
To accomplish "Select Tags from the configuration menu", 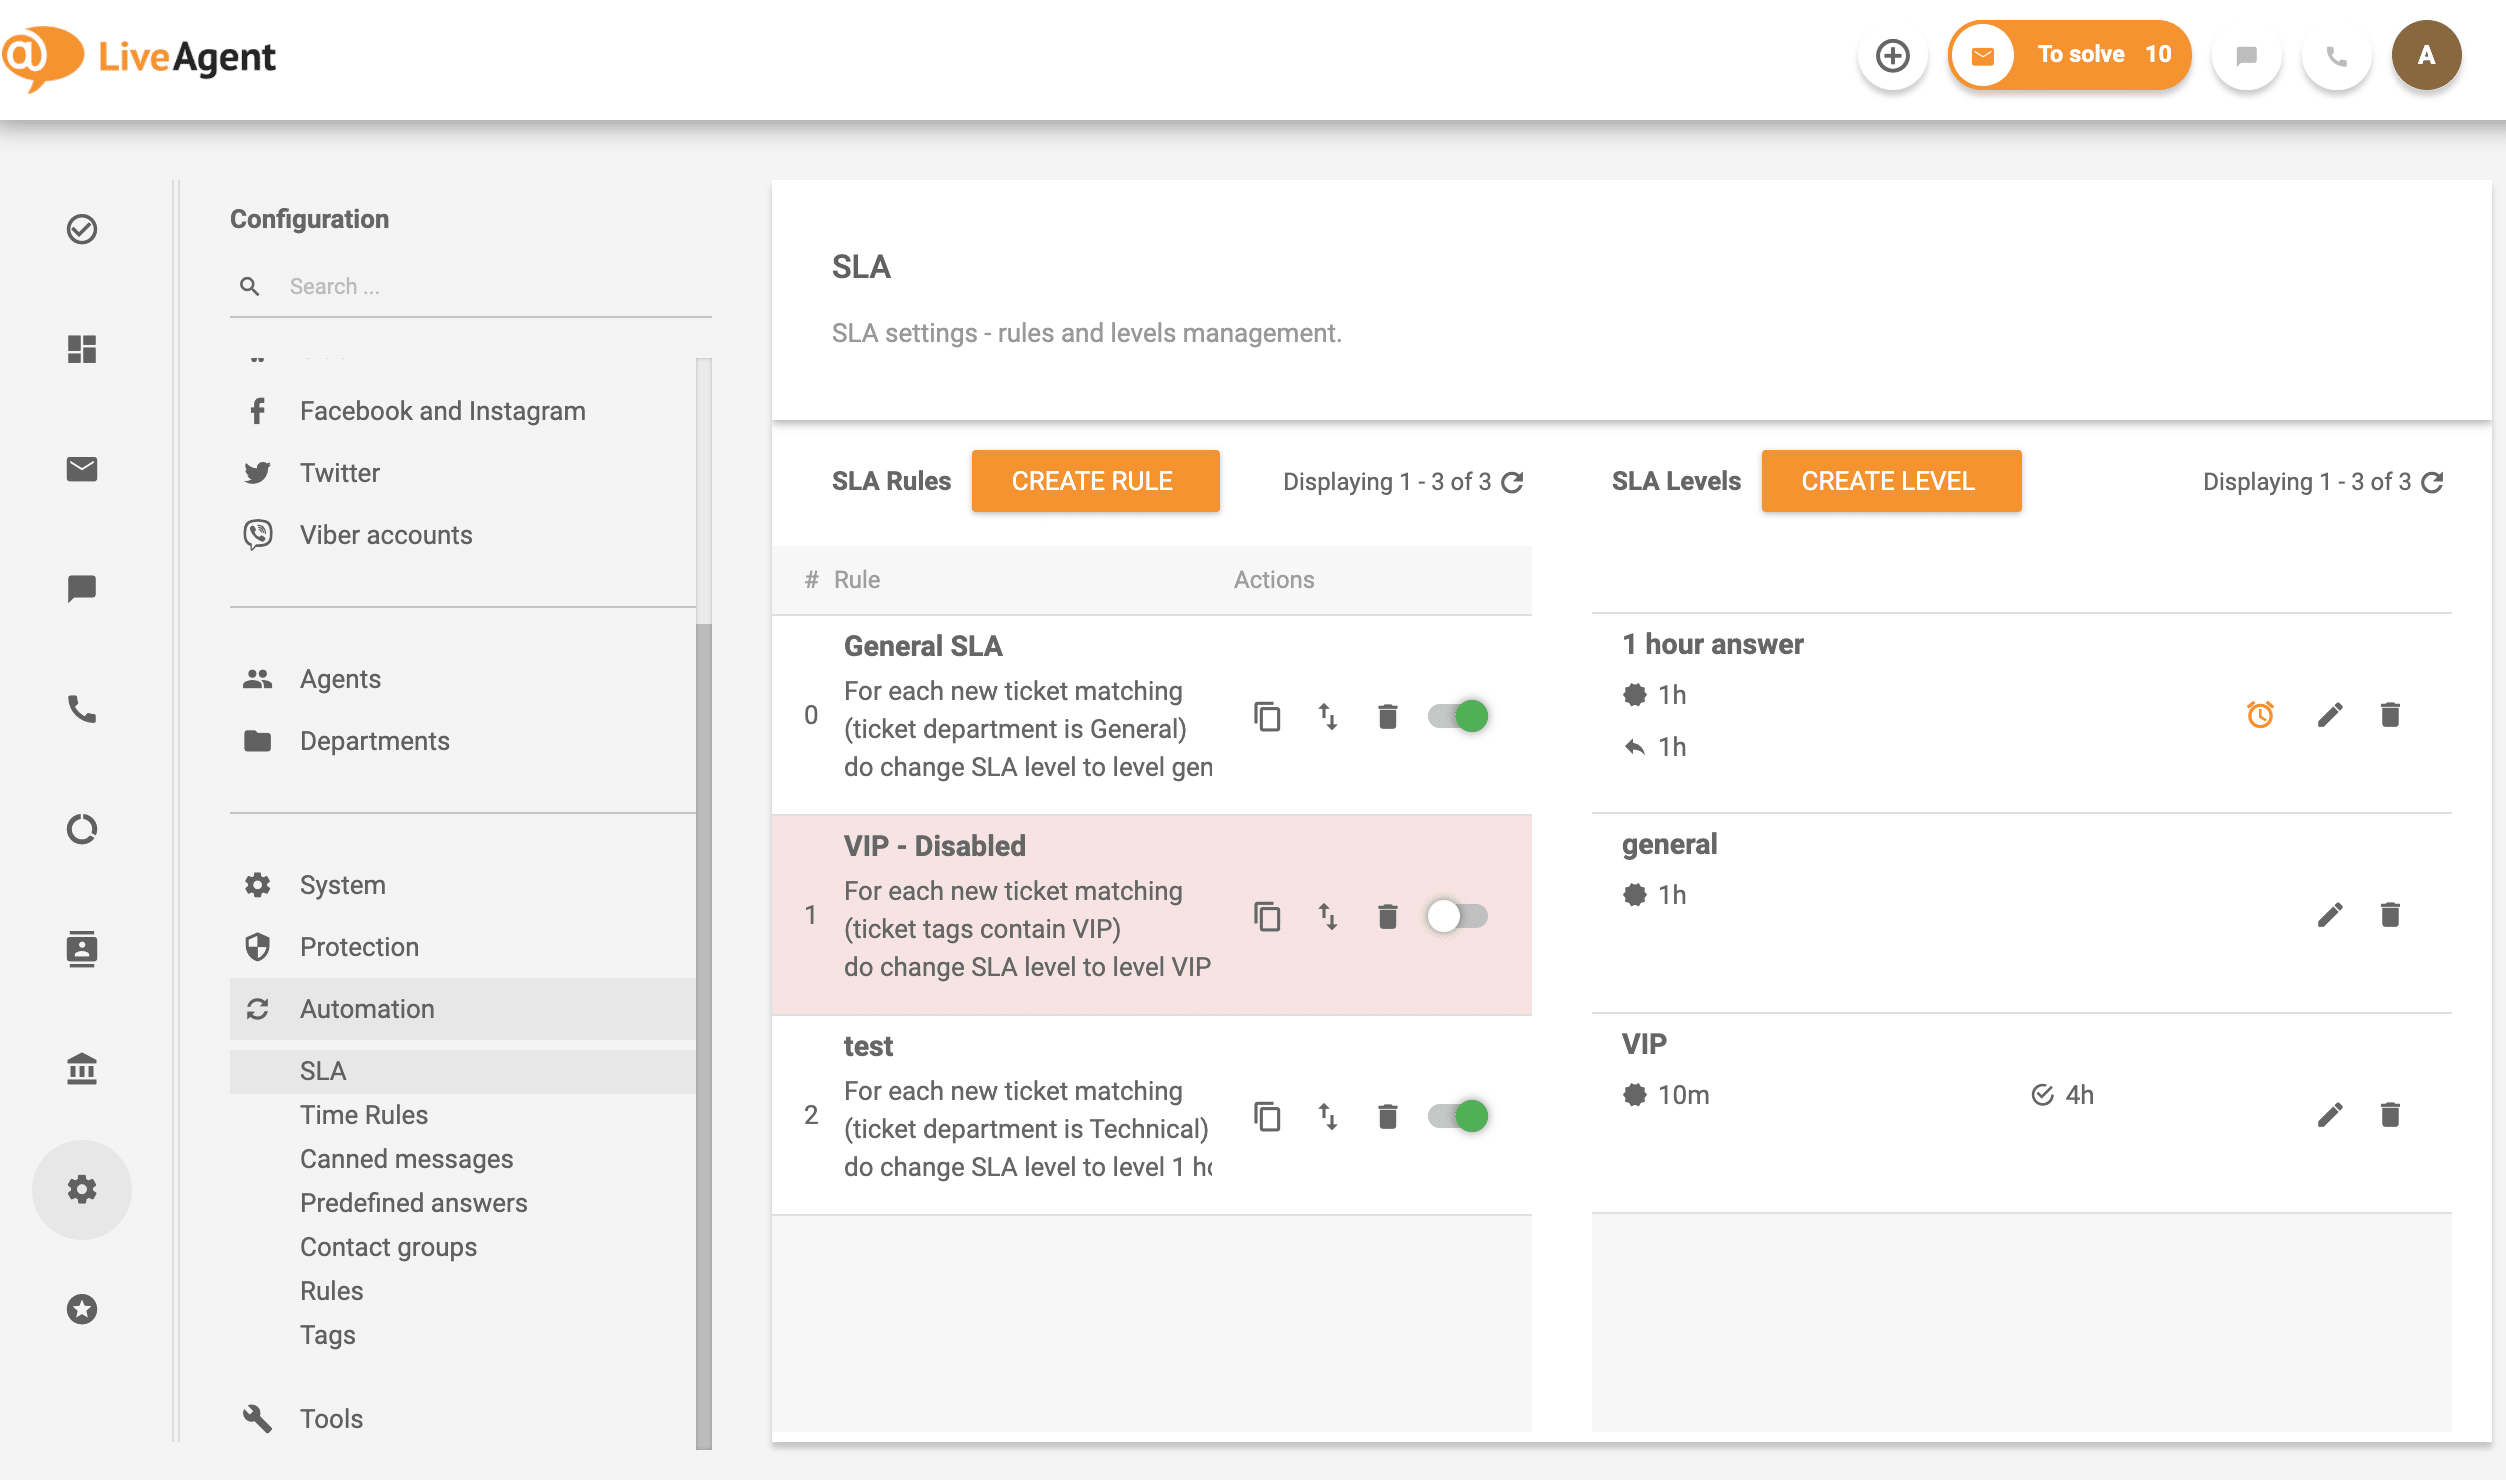I will click(x=327, y=1334).
